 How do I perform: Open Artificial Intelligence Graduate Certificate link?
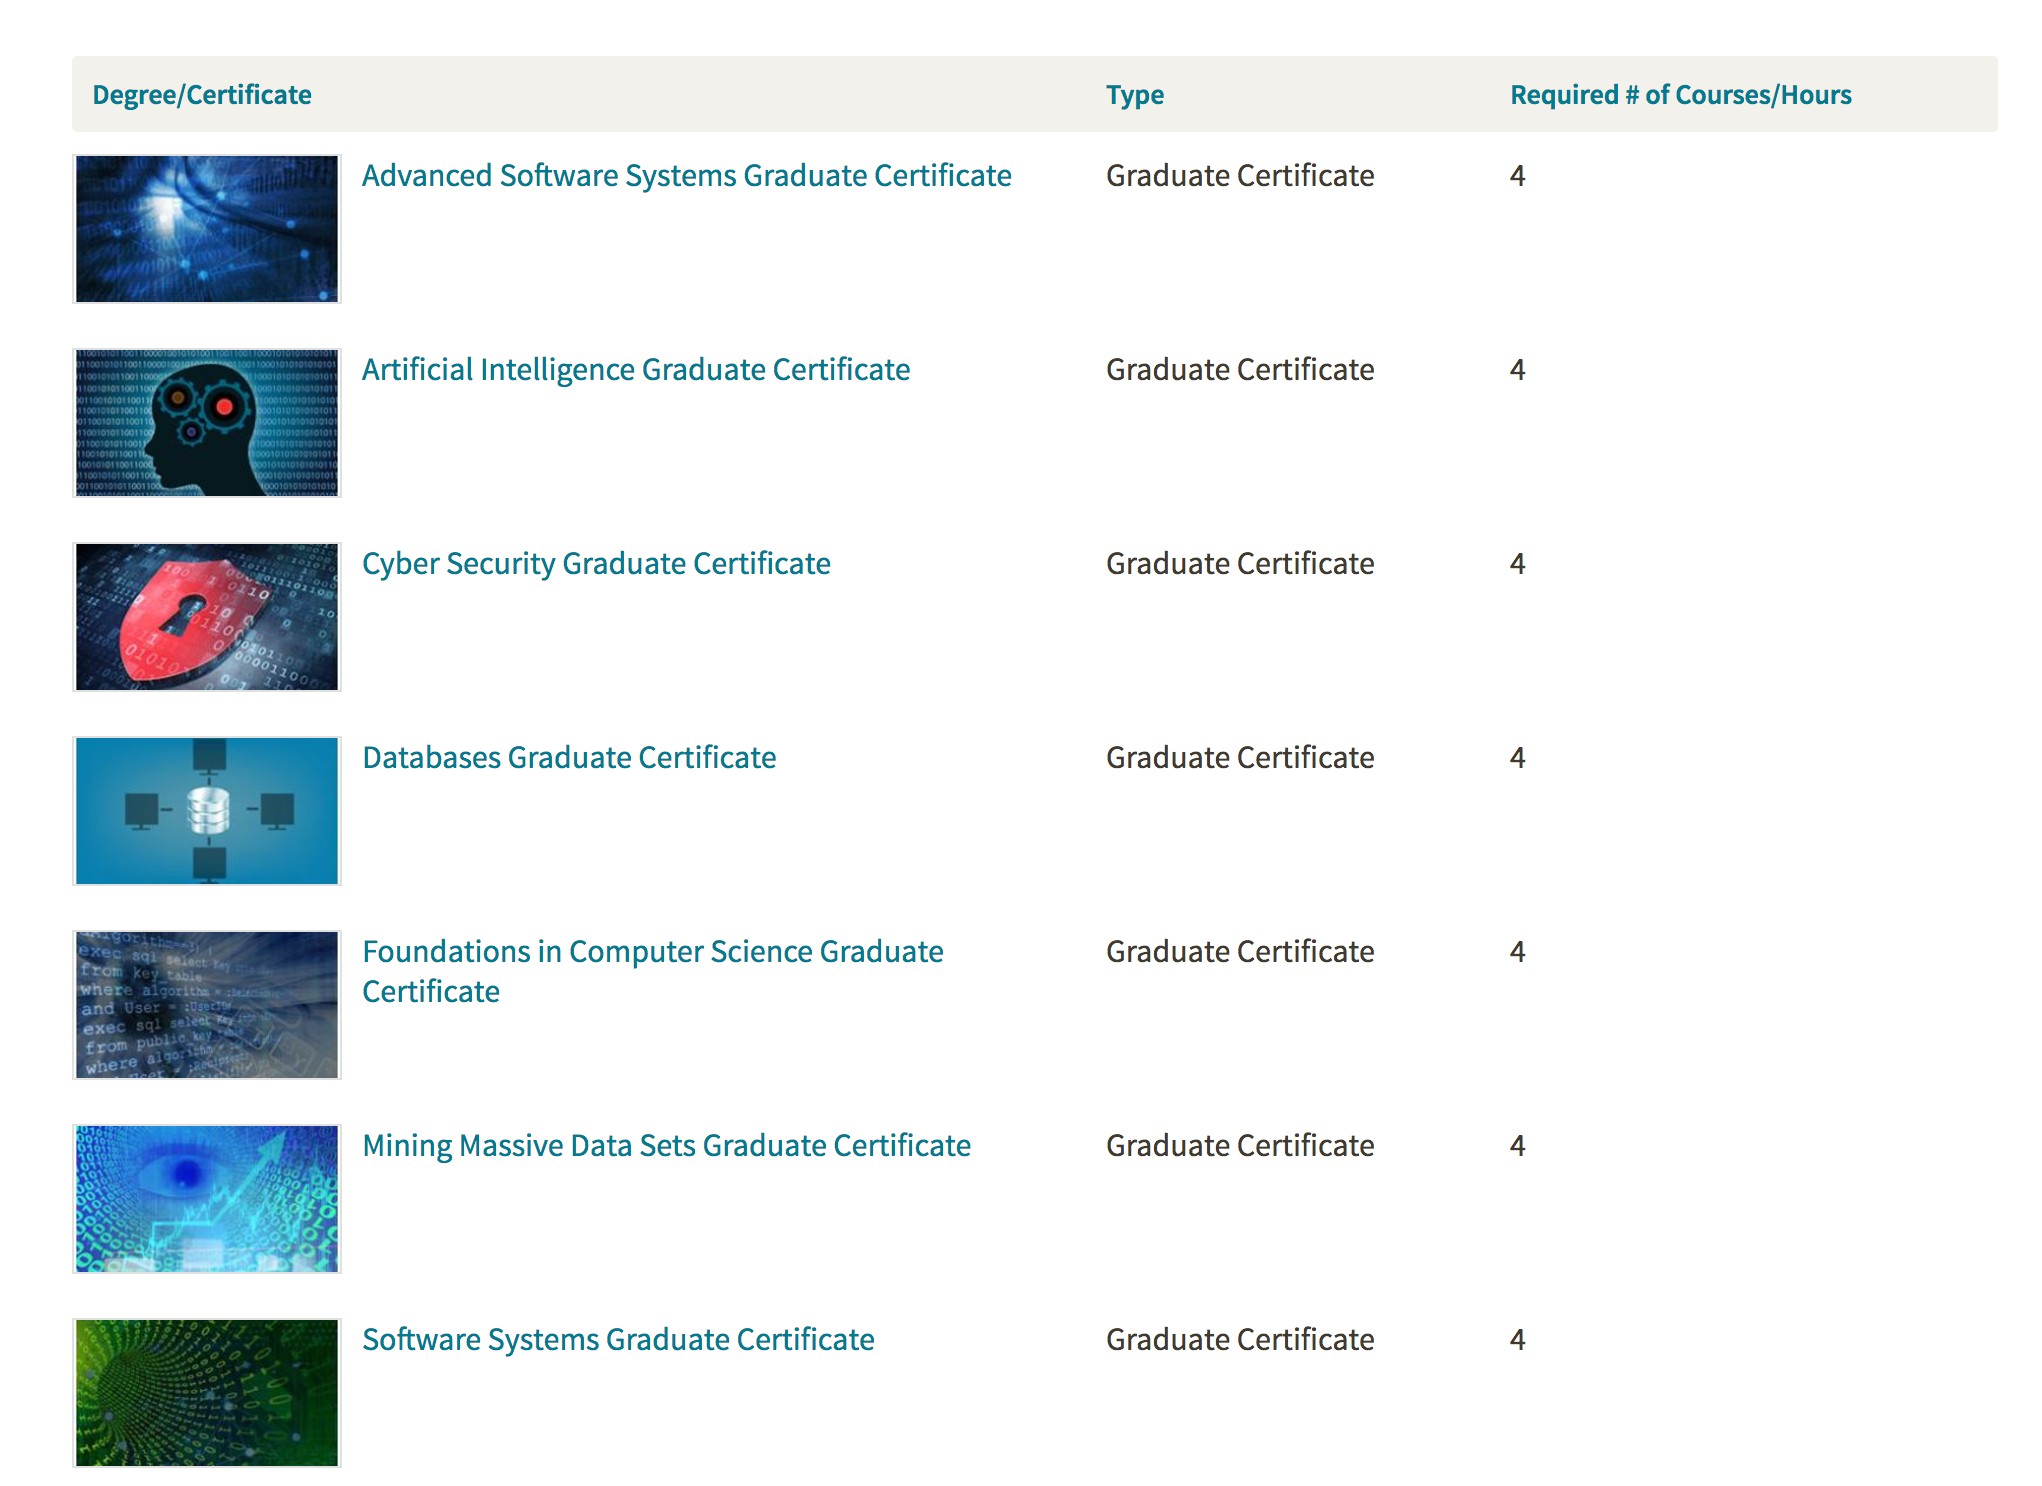(635, 370)
